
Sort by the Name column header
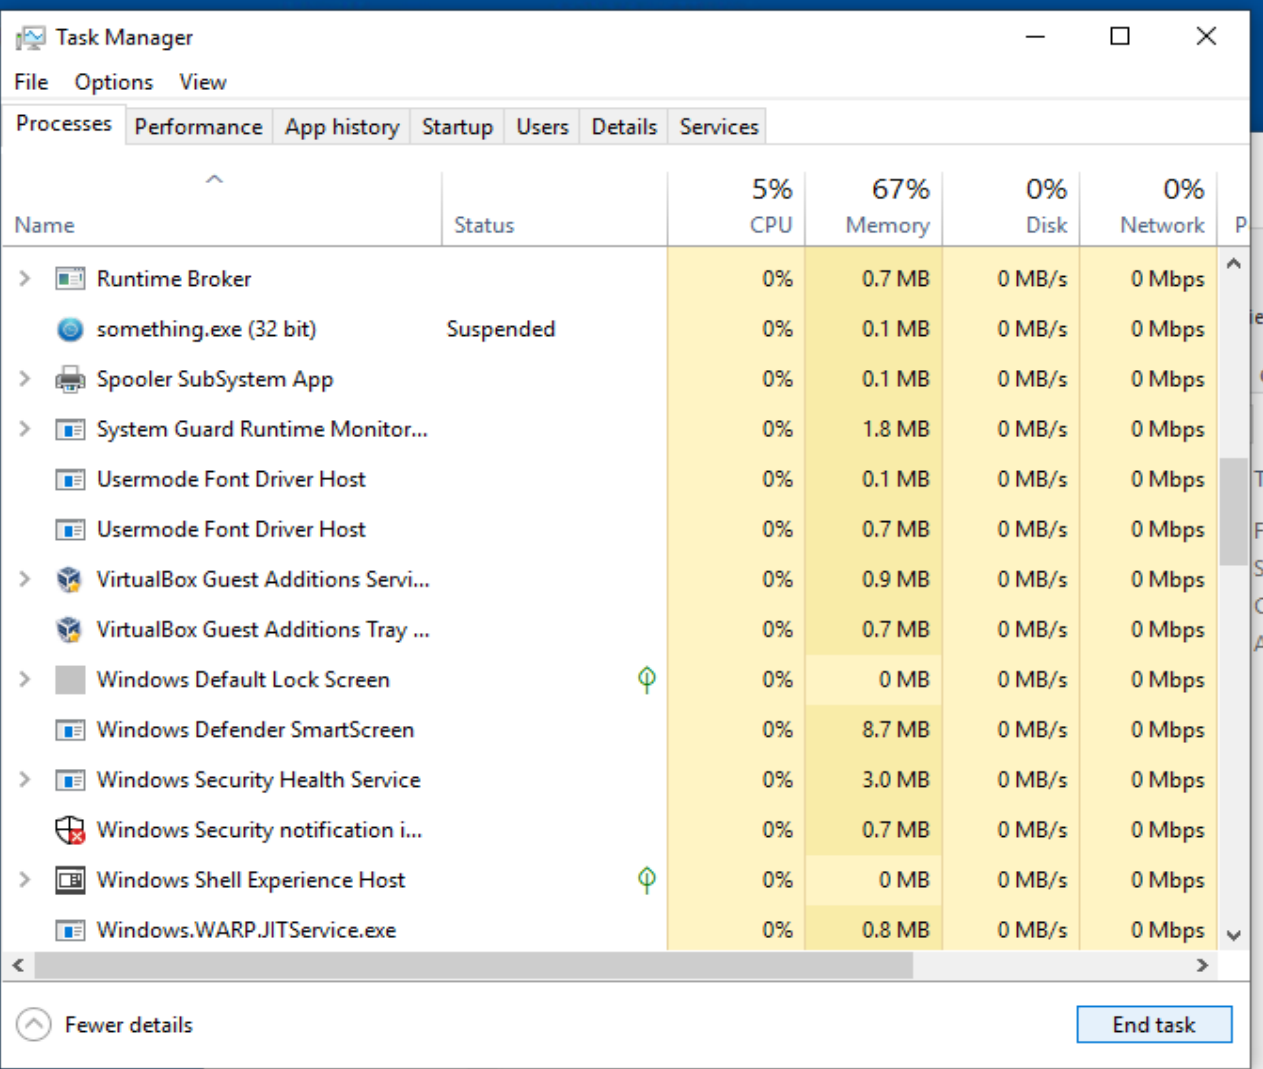coord(222,209)
